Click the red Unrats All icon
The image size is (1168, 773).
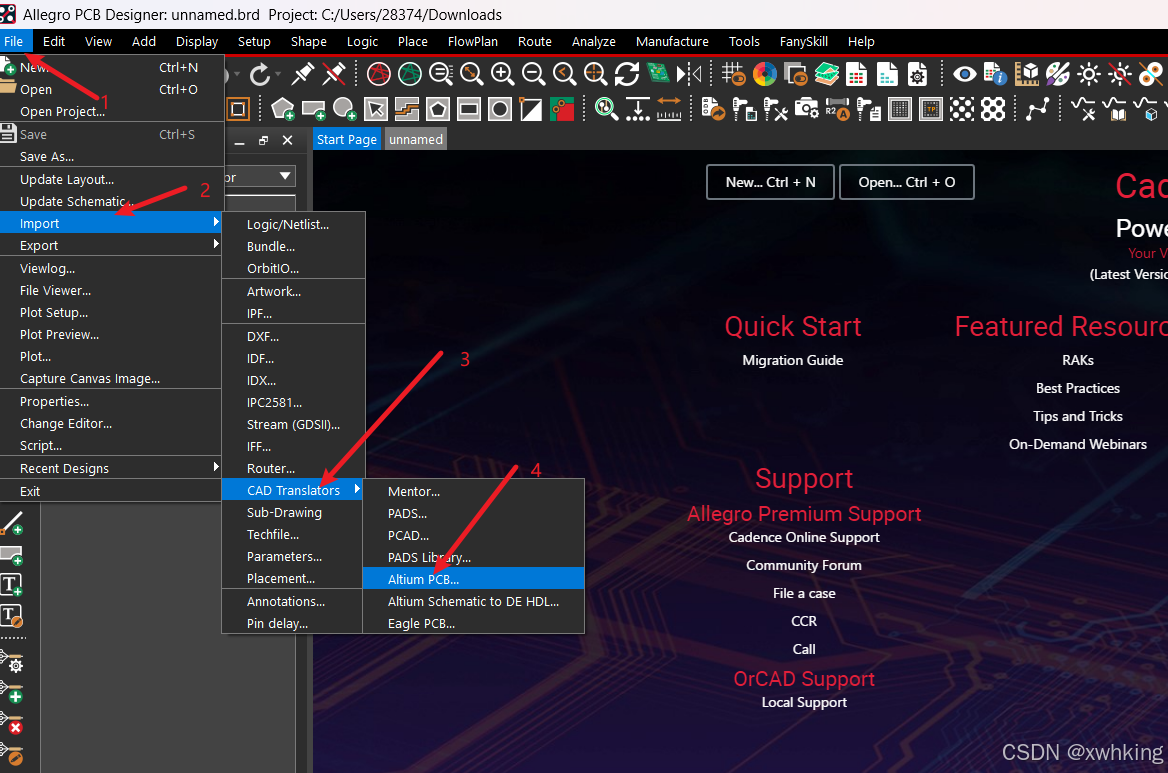click(378, 74)
